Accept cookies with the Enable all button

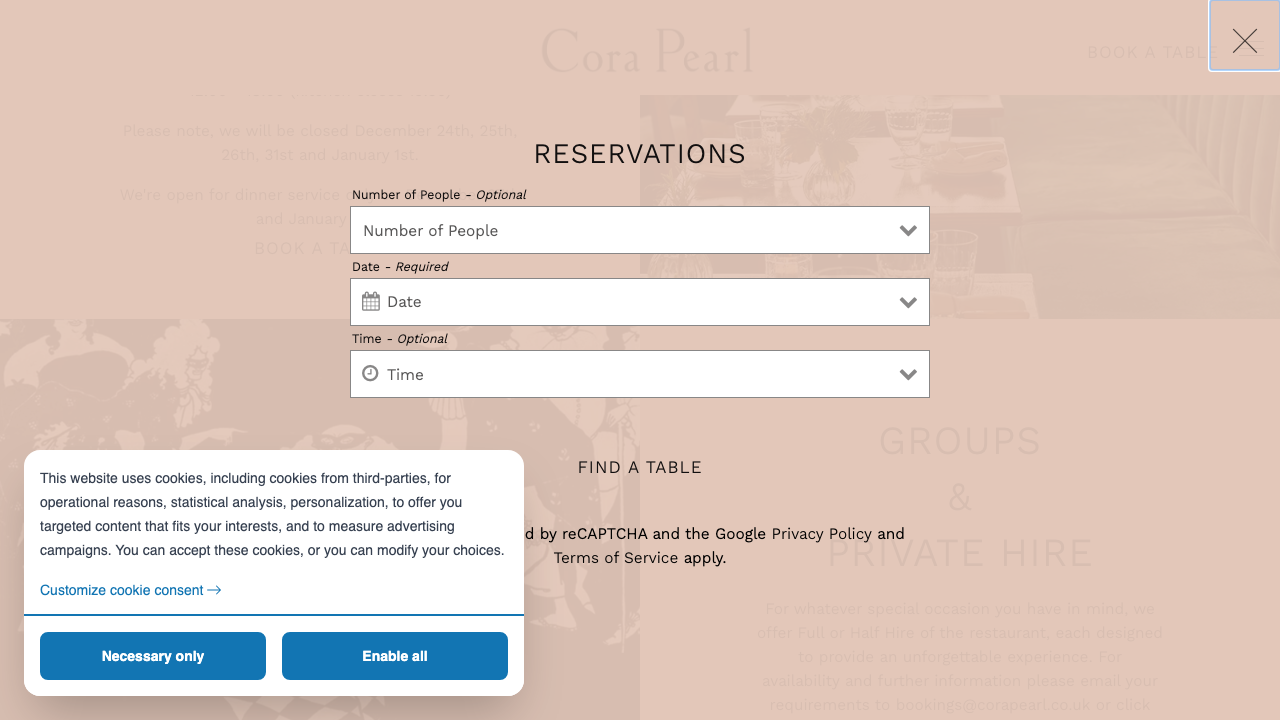394,655
